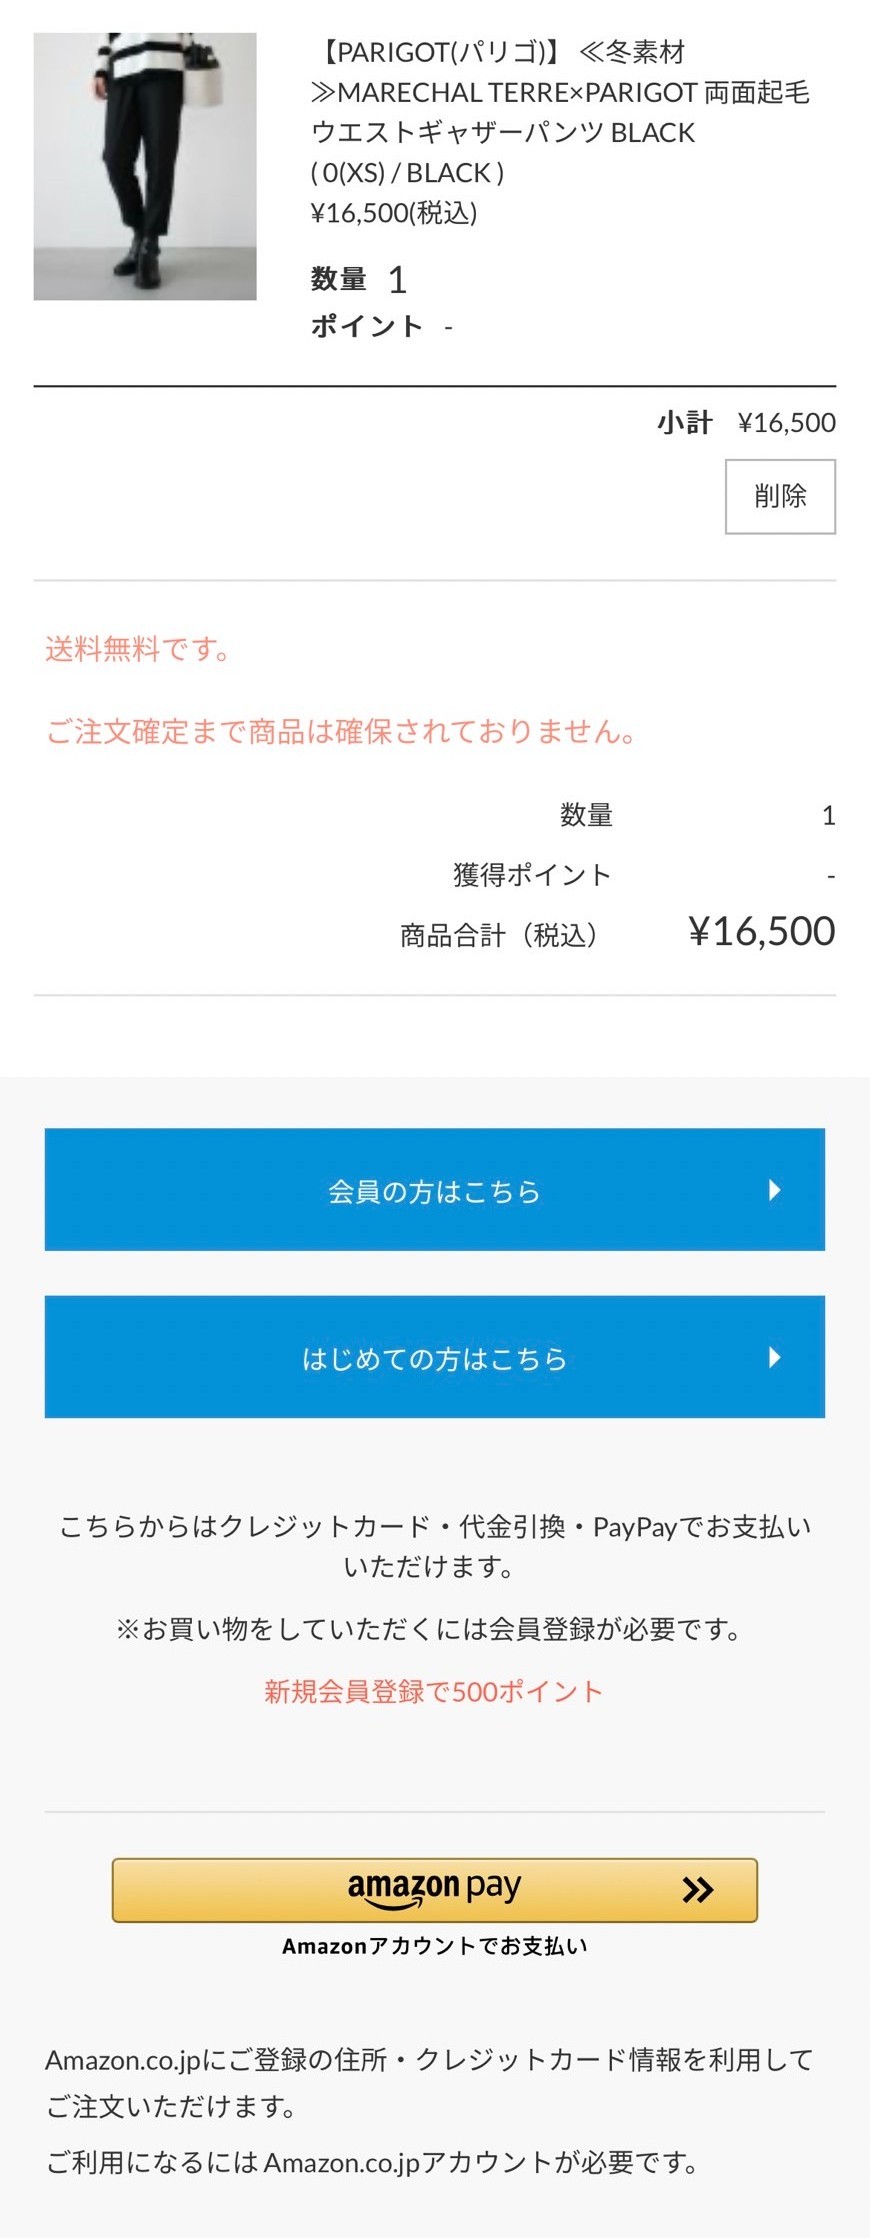Viewport: 870px width, 2238px height.
Task: Click the product quantity value beside 数量
Action: point(397,281)
